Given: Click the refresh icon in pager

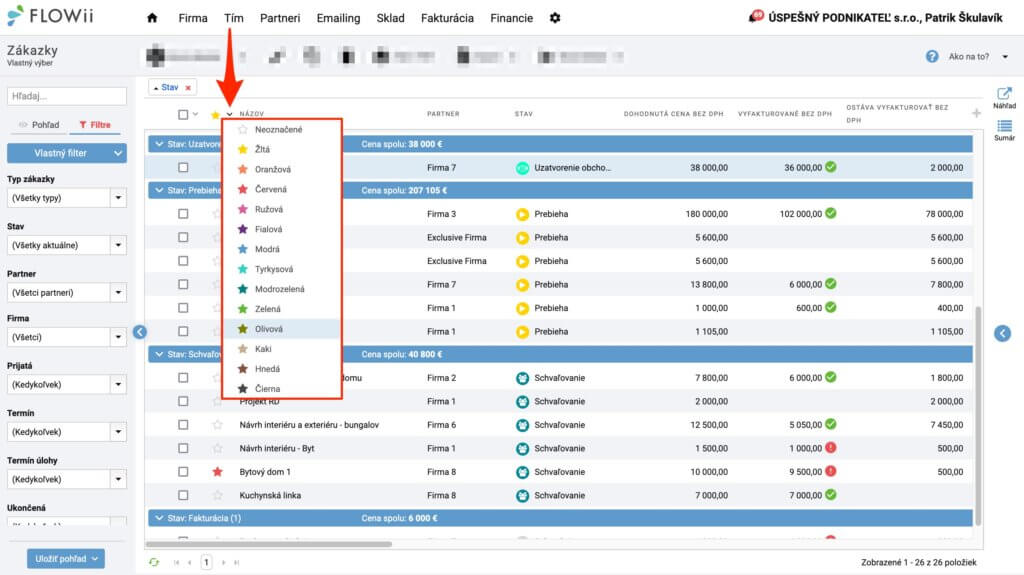Looking at the screenshot, I should (153, 562).
